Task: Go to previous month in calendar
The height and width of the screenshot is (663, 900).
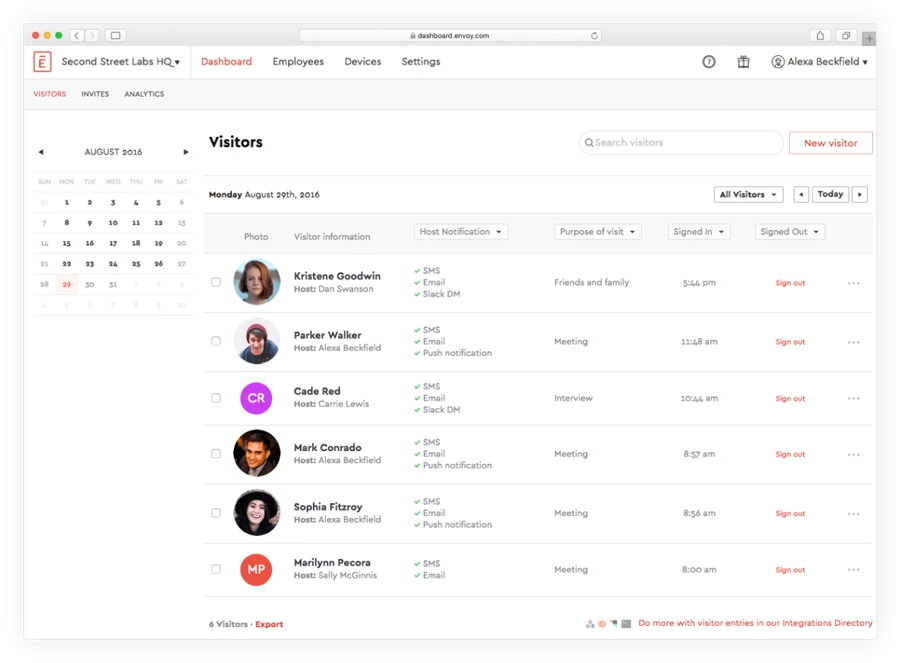Action: point(41,152)
